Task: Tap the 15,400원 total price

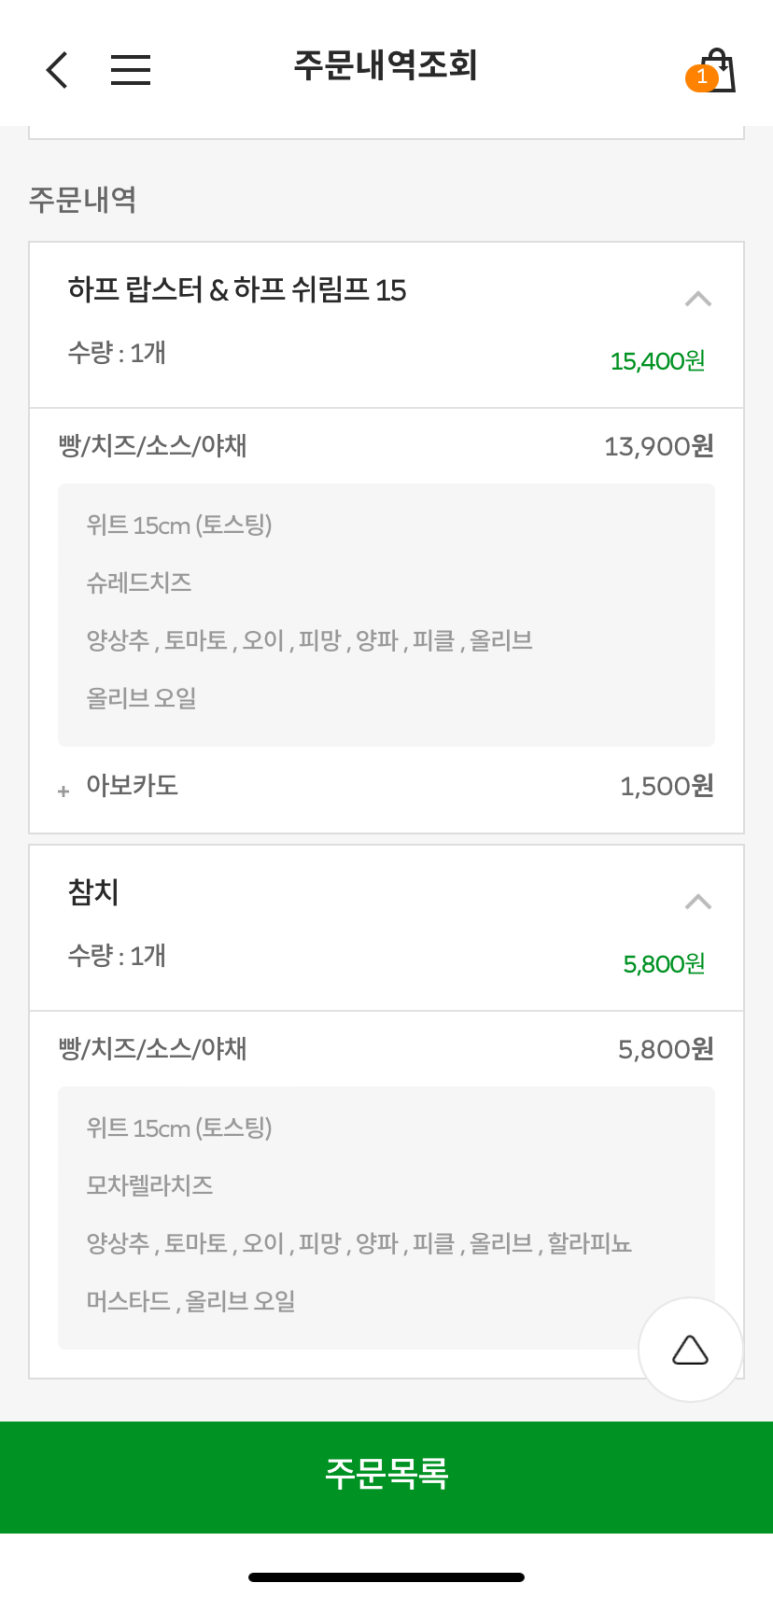Action: point(657,361)
